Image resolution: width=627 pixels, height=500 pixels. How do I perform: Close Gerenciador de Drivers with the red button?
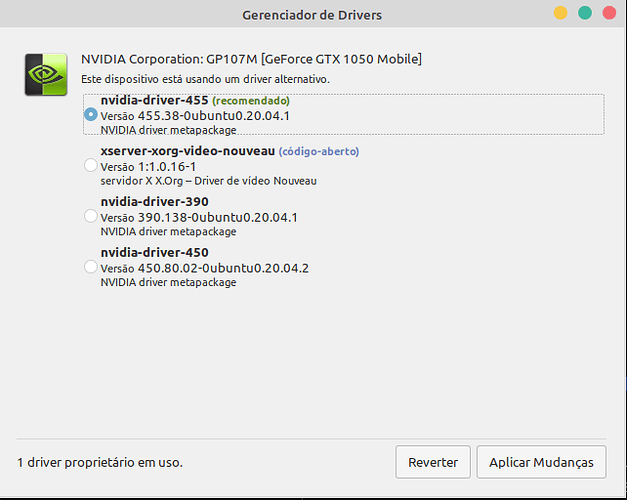[x=608, y=14]
